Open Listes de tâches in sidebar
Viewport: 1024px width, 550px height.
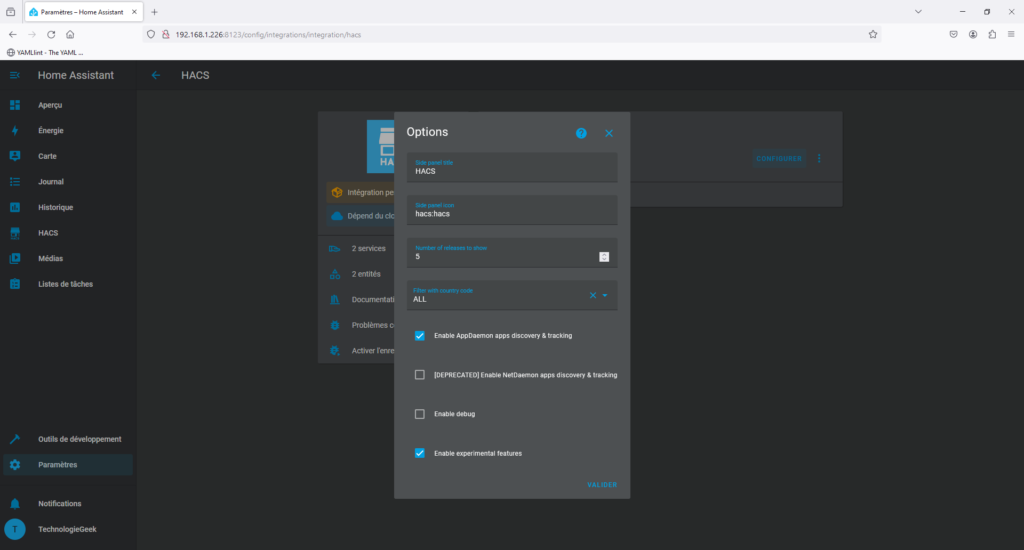pos(65,284)
